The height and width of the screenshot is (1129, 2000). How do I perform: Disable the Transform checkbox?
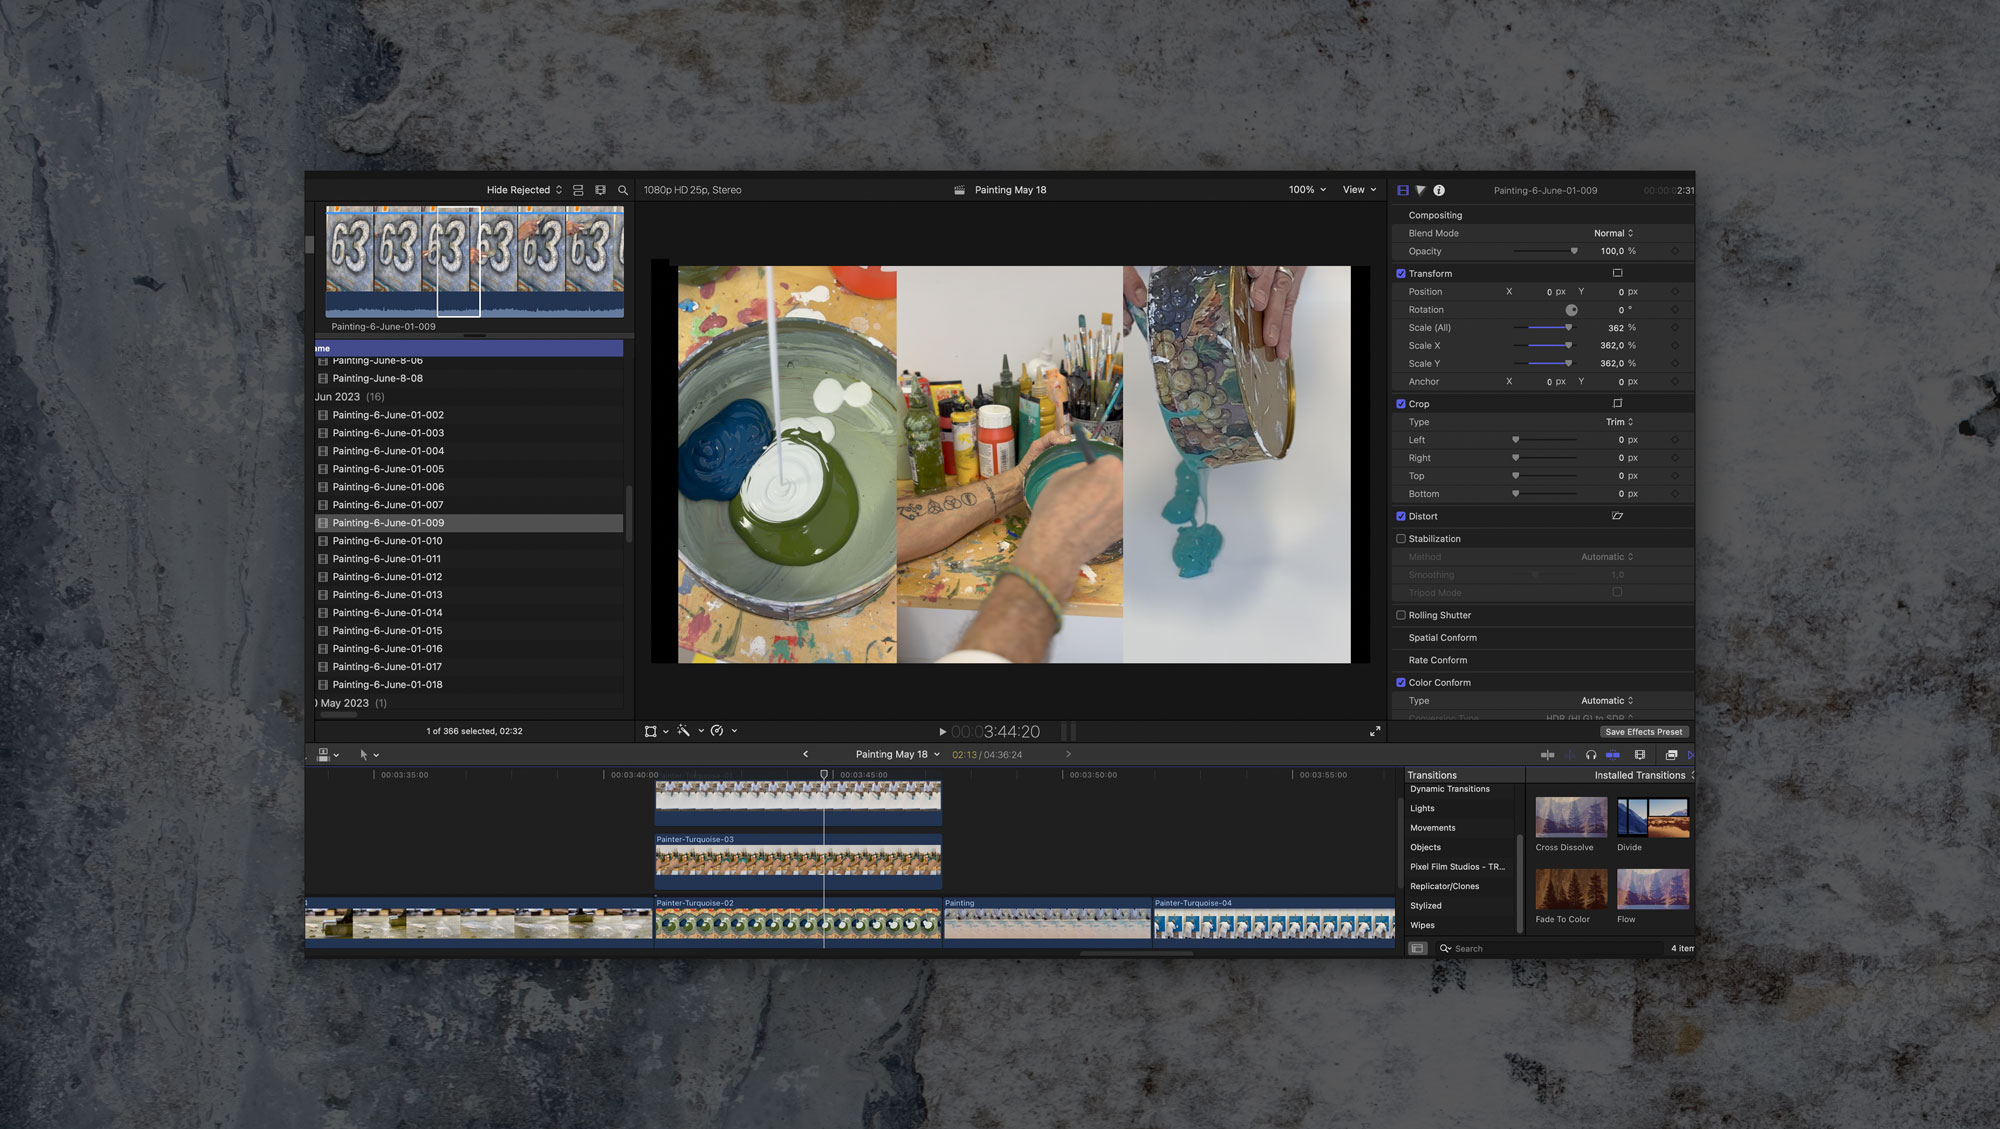pos(1401,274)
